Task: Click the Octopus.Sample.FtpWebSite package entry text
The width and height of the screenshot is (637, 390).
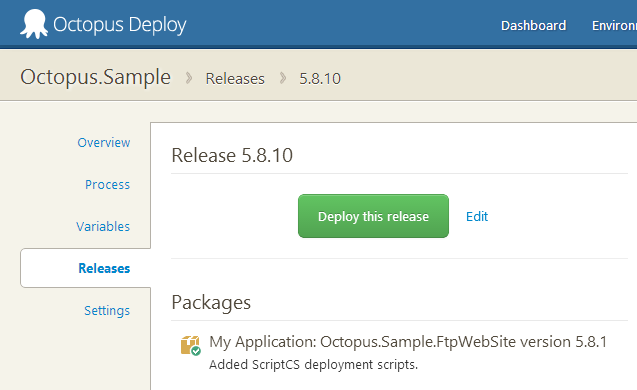Action: 408,342
